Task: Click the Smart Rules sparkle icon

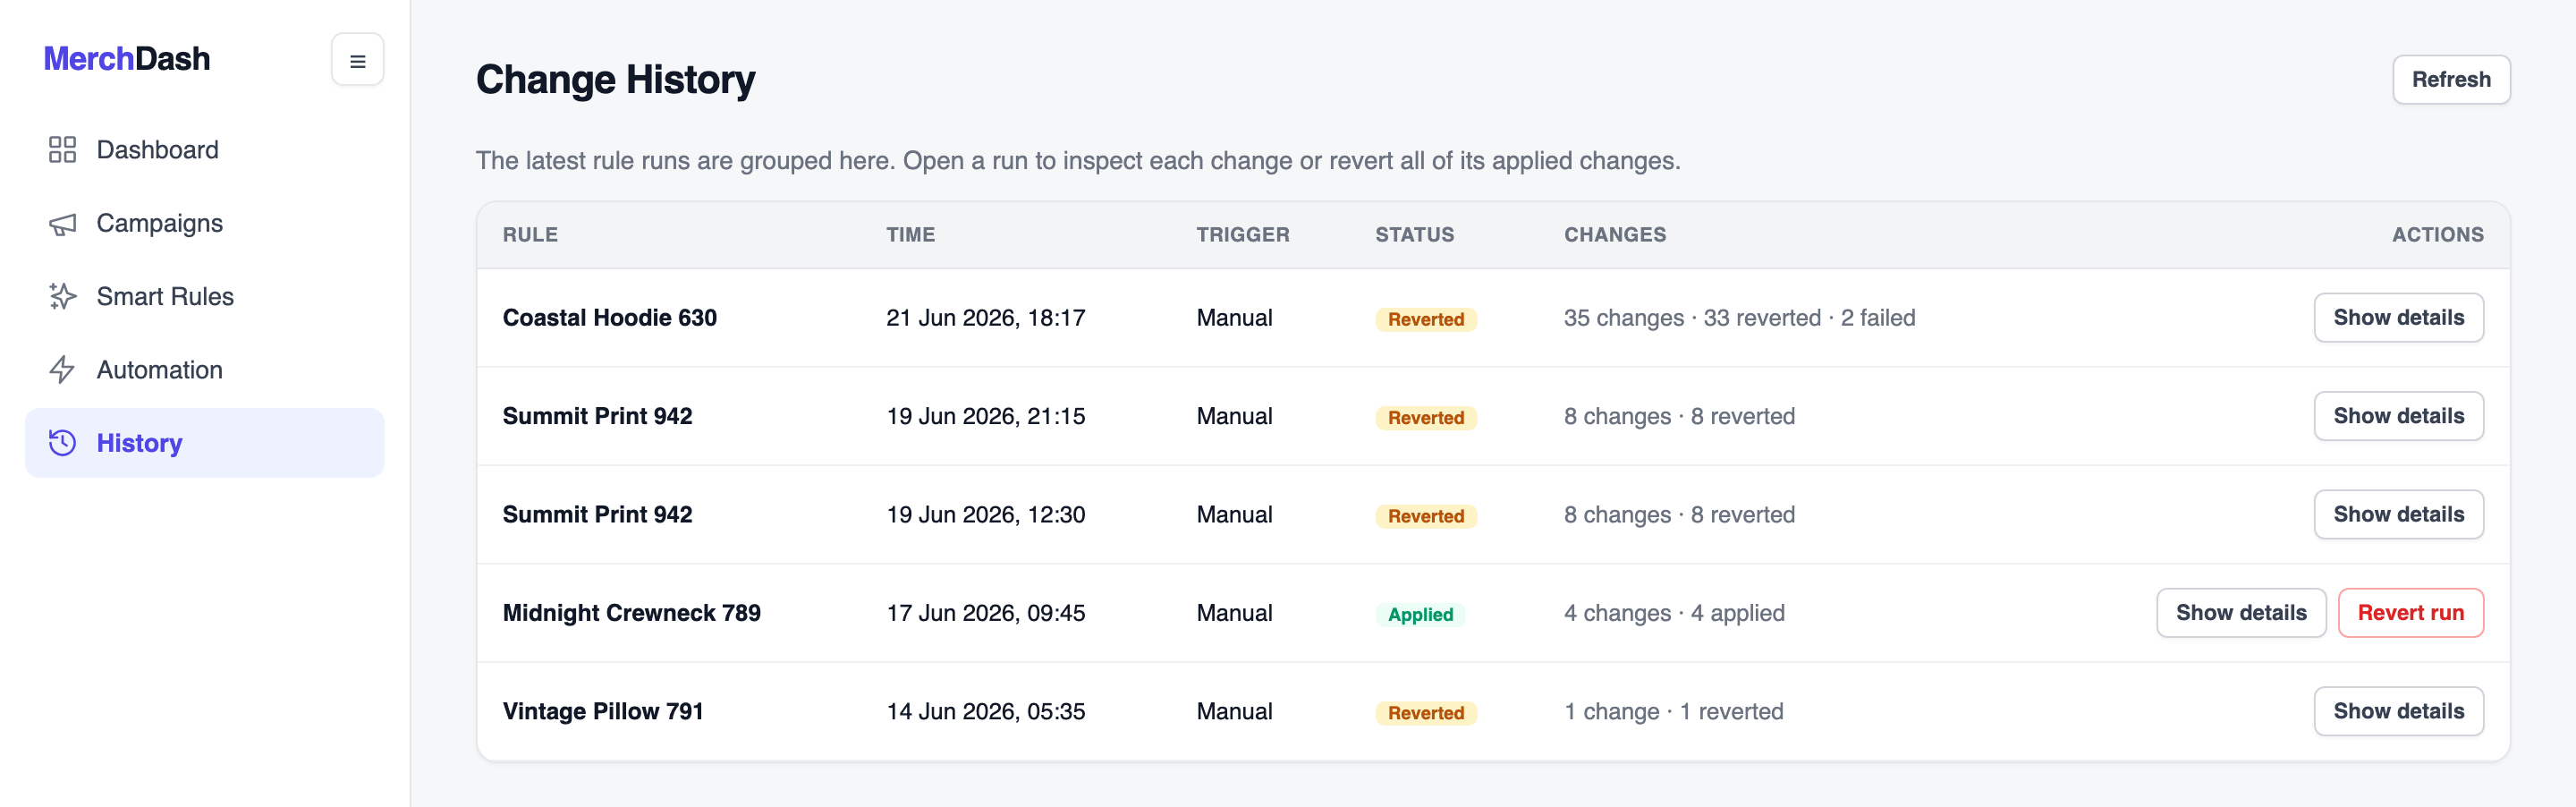Action: (x=62, y=296)
